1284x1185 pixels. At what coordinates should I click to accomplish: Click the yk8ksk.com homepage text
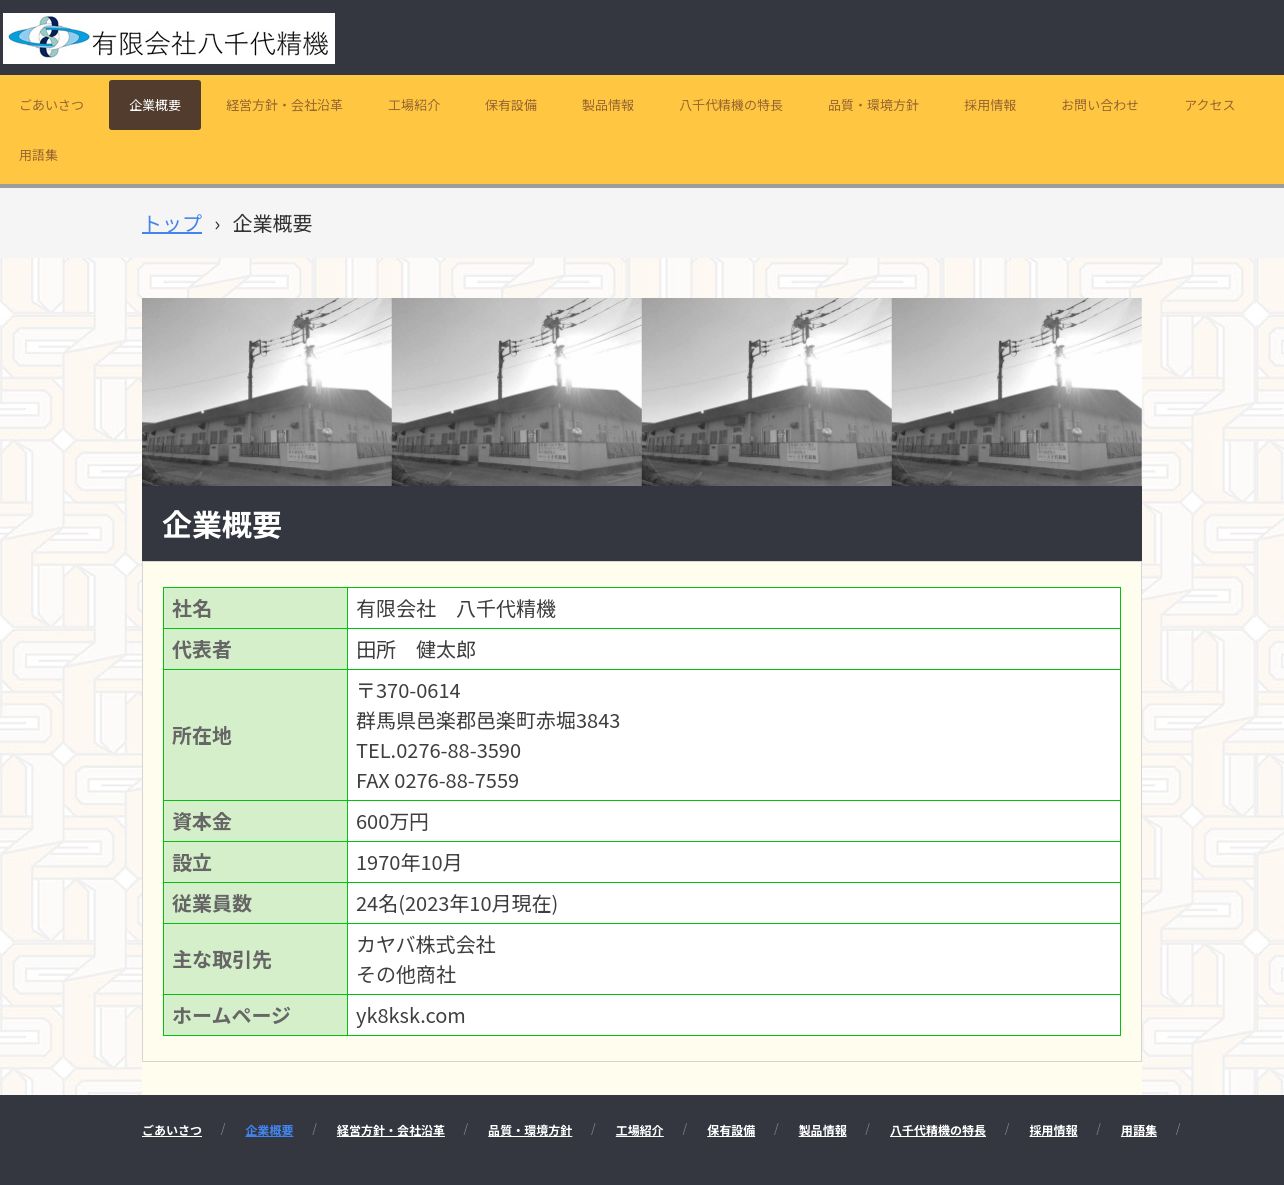[x=411, y=1016]
